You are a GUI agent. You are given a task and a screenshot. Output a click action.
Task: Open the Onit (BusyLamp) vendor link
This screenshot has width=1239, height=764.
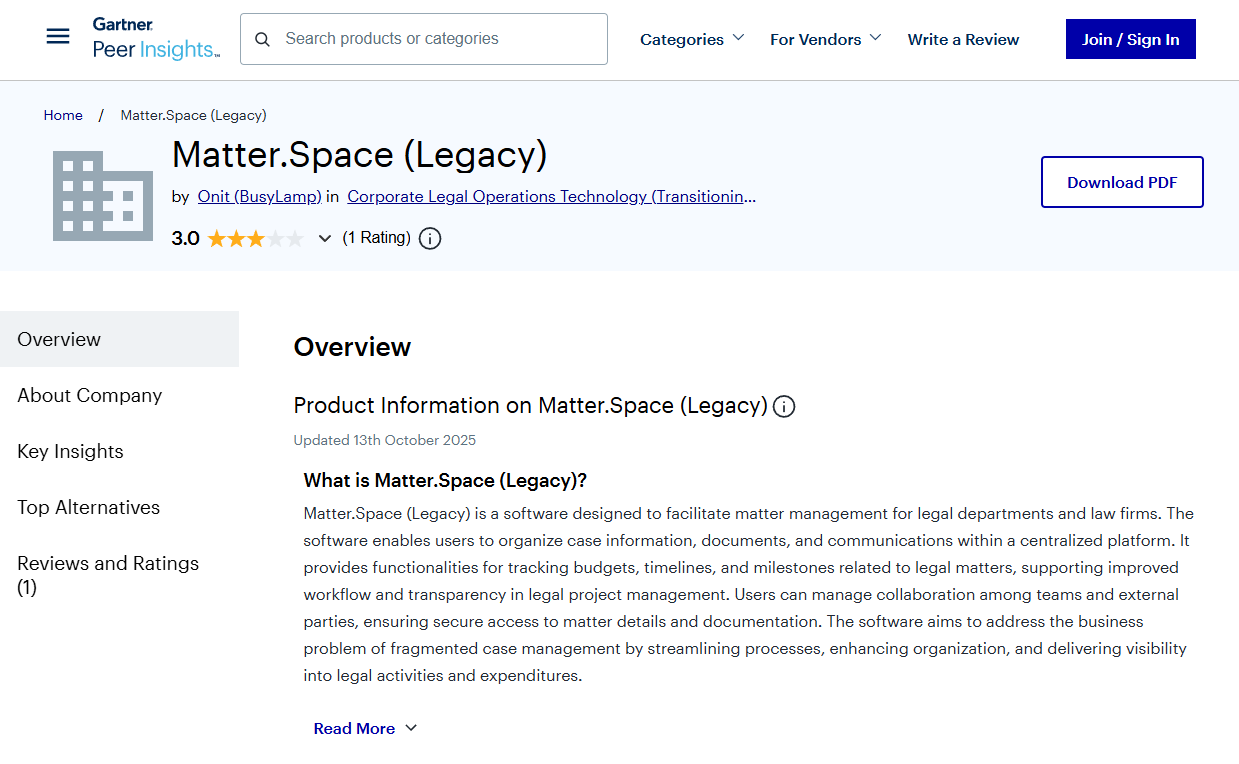pyautogui.click(x=260, y=197)
